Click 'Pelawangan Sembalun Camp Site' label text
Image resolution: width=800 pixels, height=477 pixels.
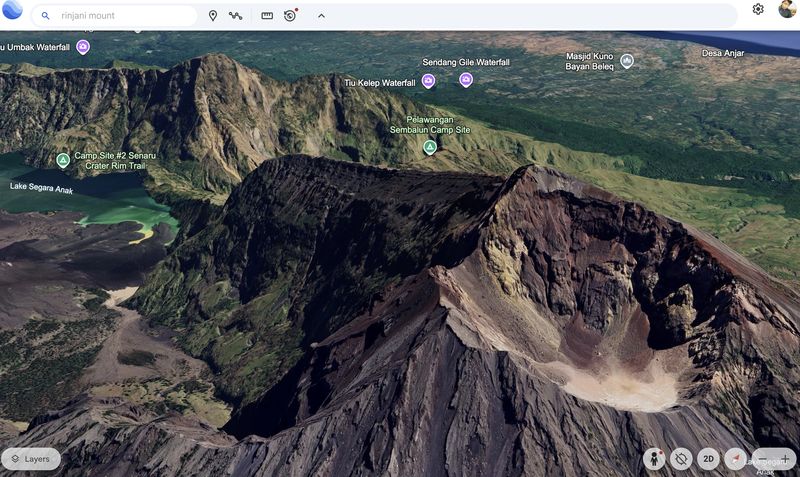click(430, 125)
